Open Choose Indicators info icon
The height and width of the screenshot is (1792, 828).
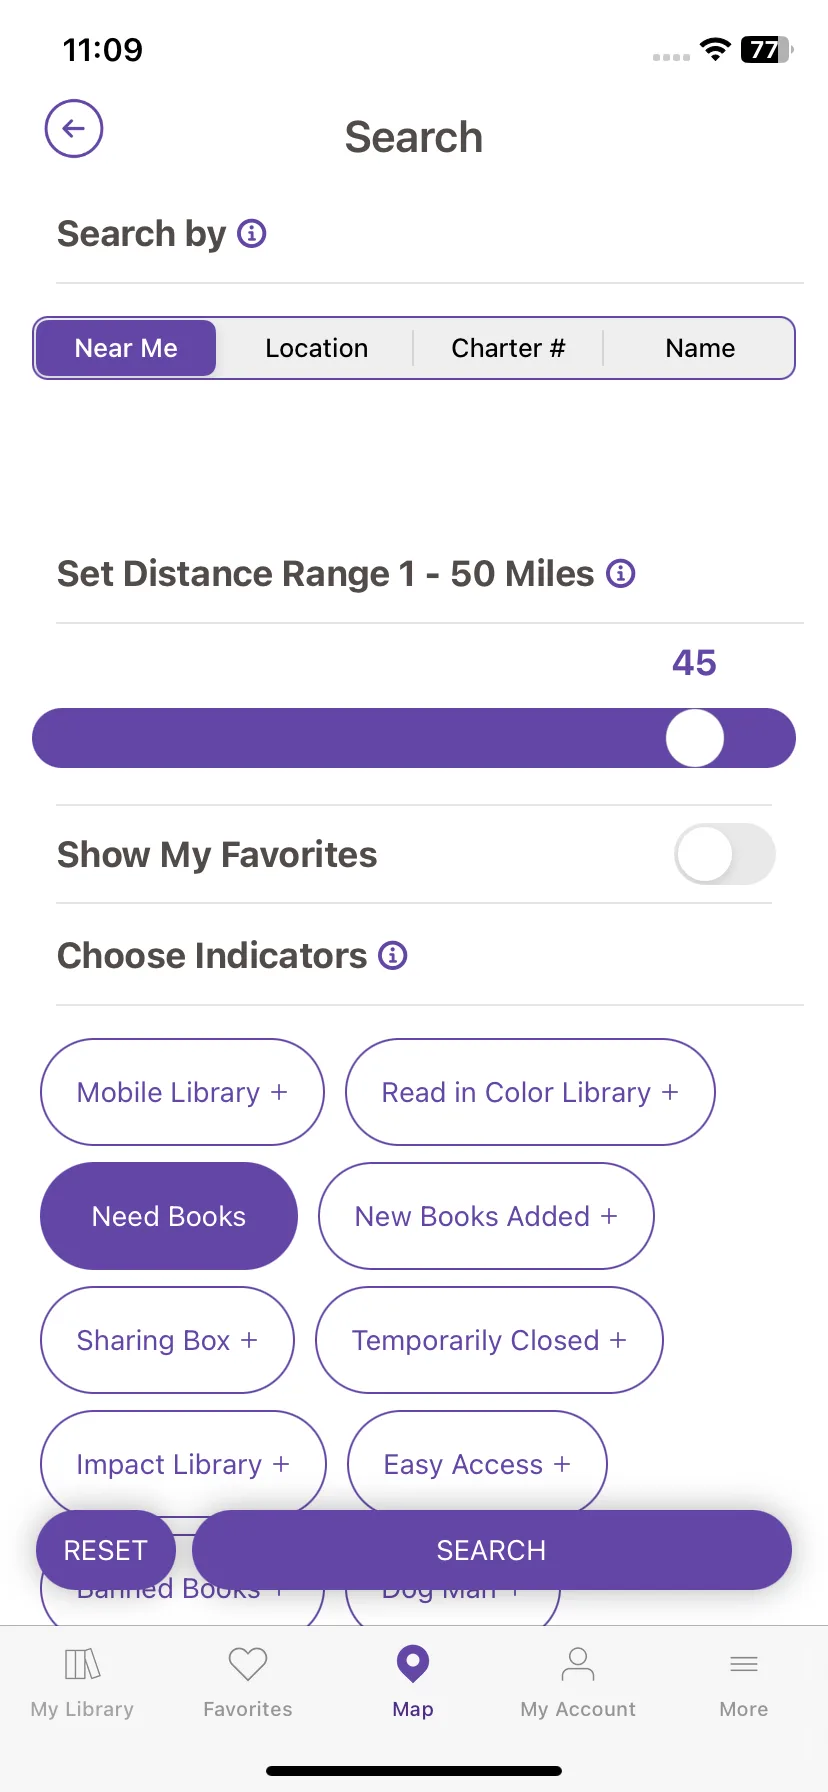coord(393,956)
